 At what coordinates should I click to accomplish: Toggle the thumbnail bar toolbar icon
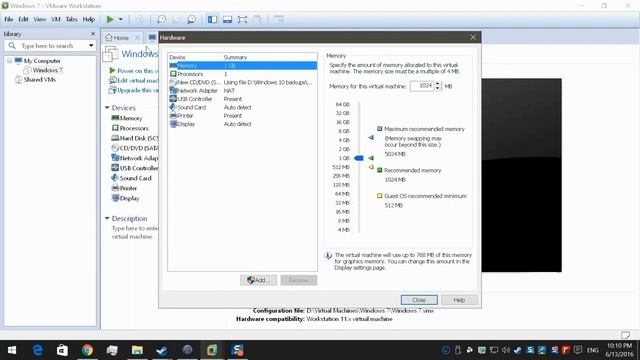[227, 19]
